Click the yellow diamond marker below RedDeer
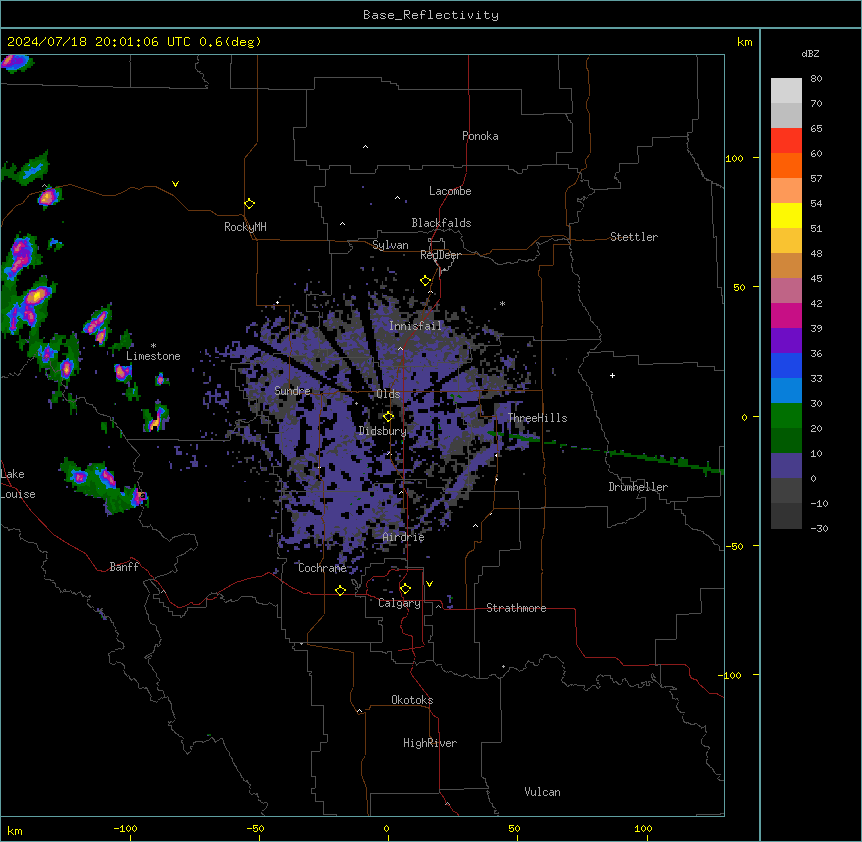 426,281
